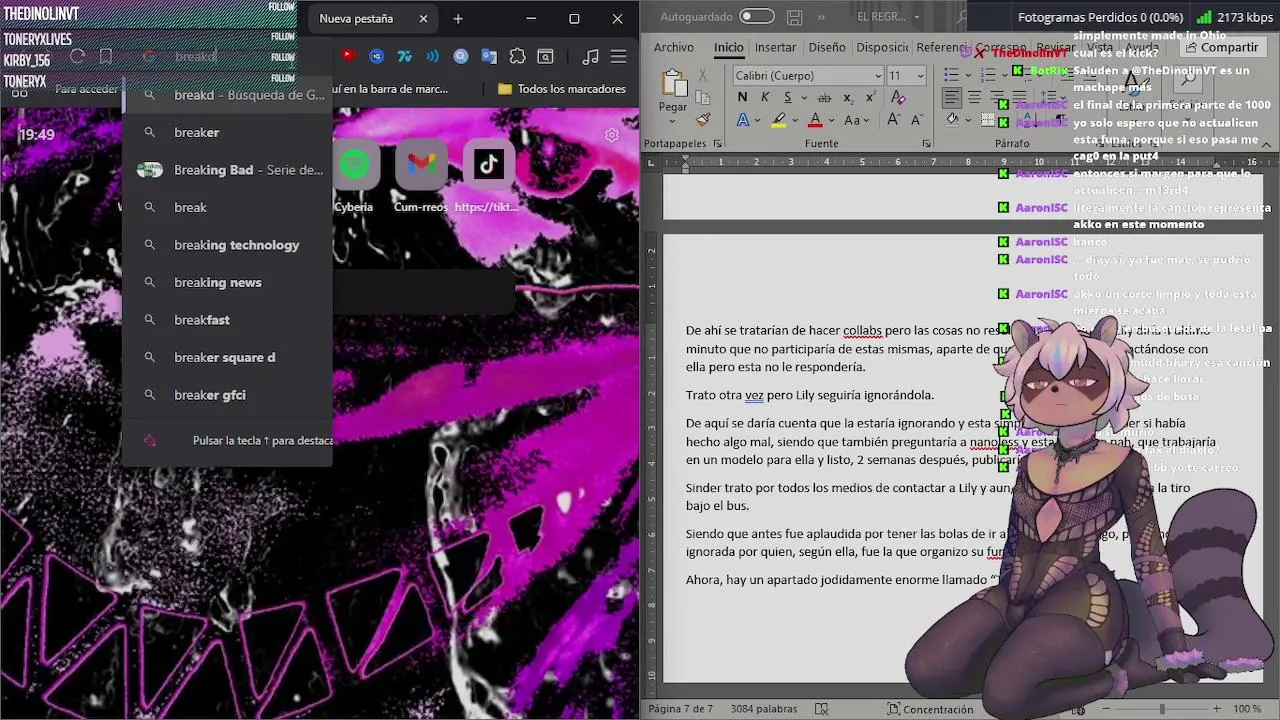The width and height of the screenshot is (1280, 720).
Task: Select the 'breaker' search suggestion
Action: pos(227,132)
